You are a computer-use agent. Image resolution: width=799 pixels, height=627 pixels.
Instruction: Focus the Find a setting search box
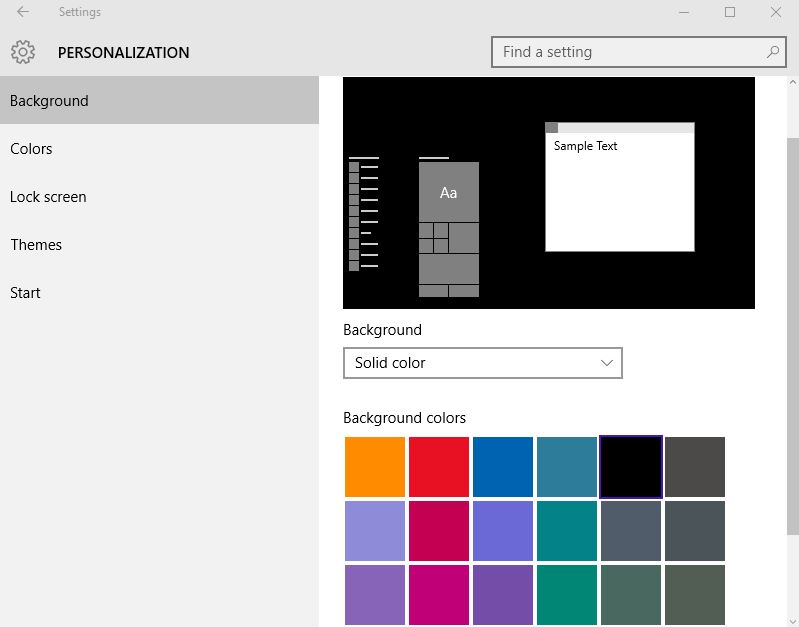[x=628, y=52]
